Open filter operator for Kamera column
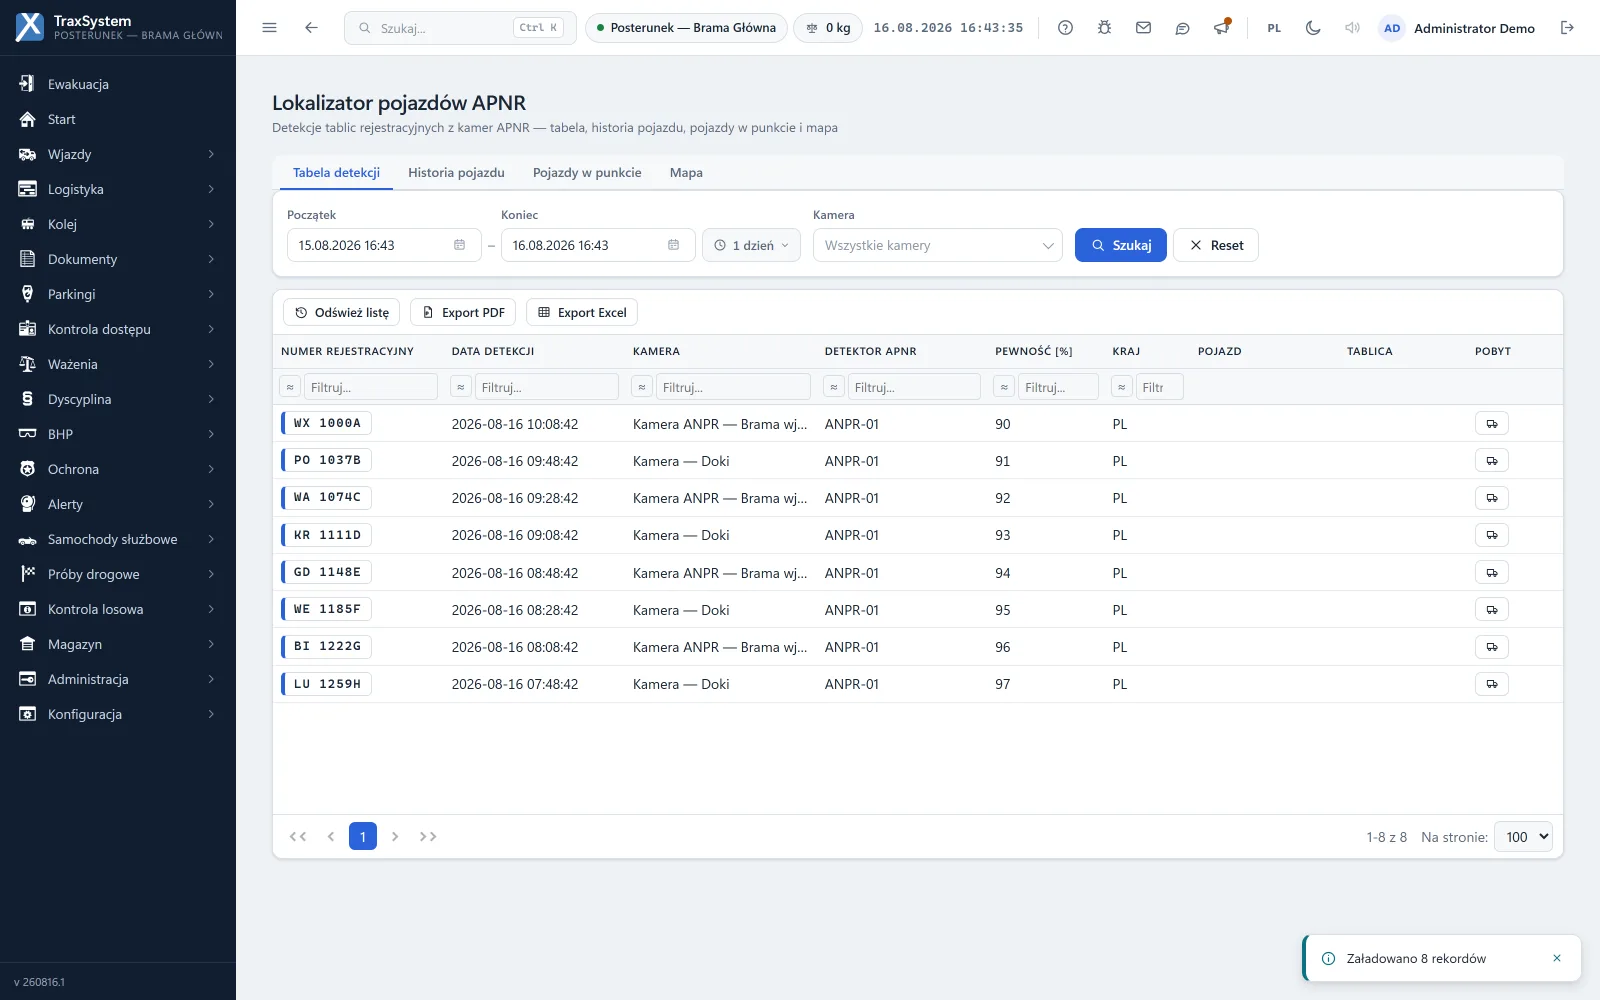Screen dimensions: 1600x1000 point(642,387)
